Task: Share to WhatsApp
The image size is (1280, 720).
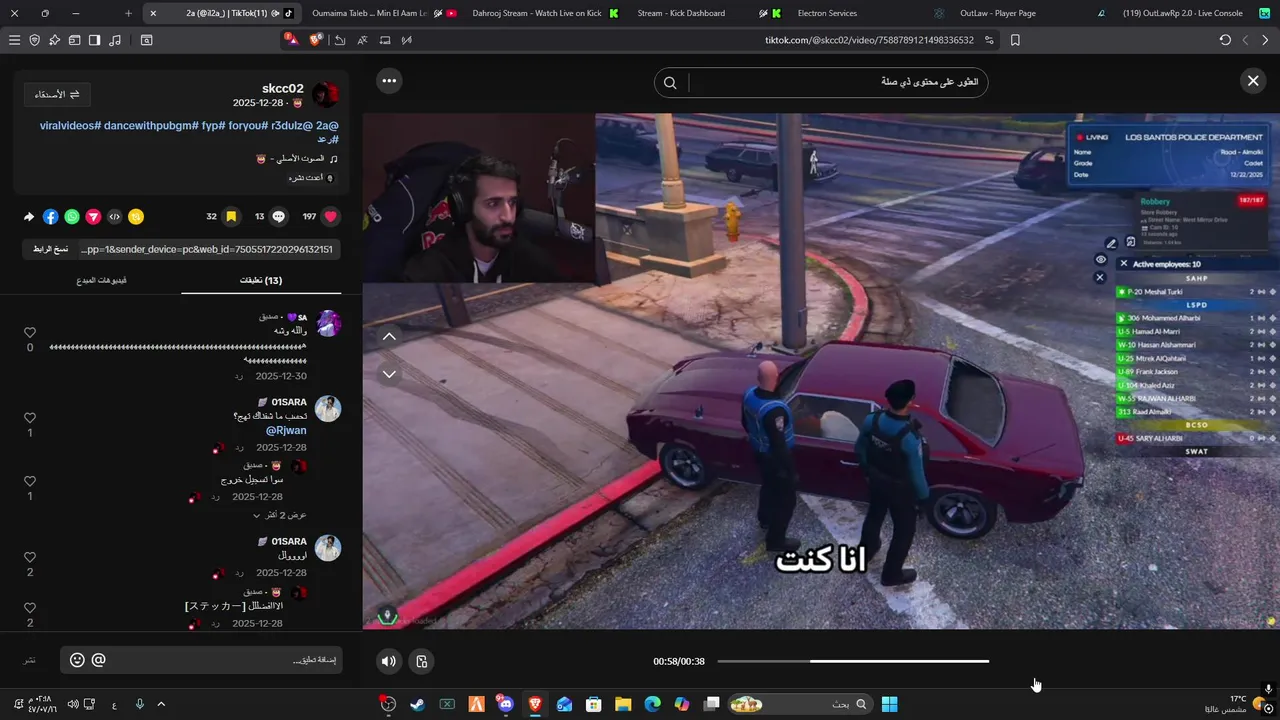Action: tap(72, 216)
